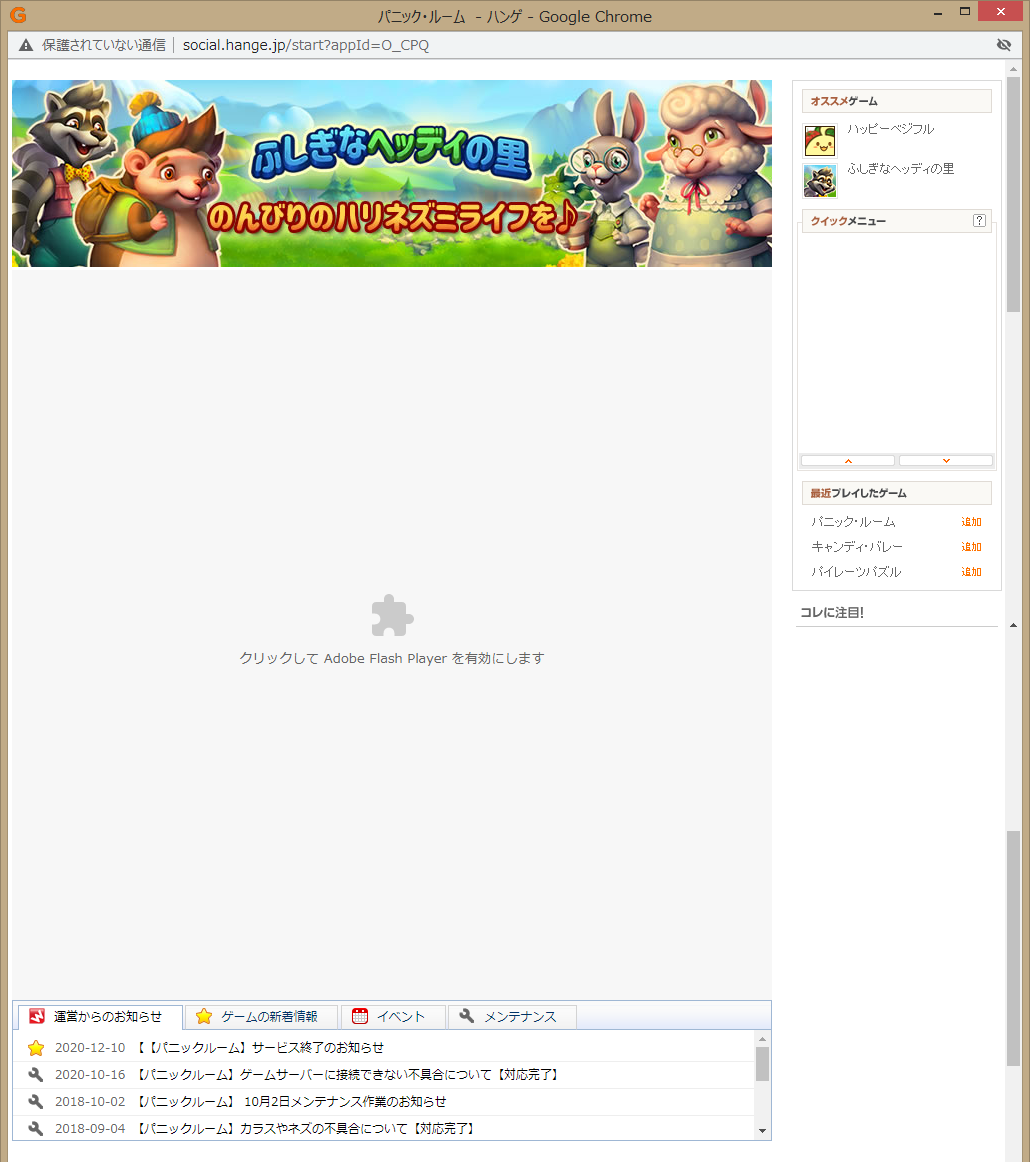Click the lower page scrollbar thumb

pyautogui.click(x=1013, y=949)
